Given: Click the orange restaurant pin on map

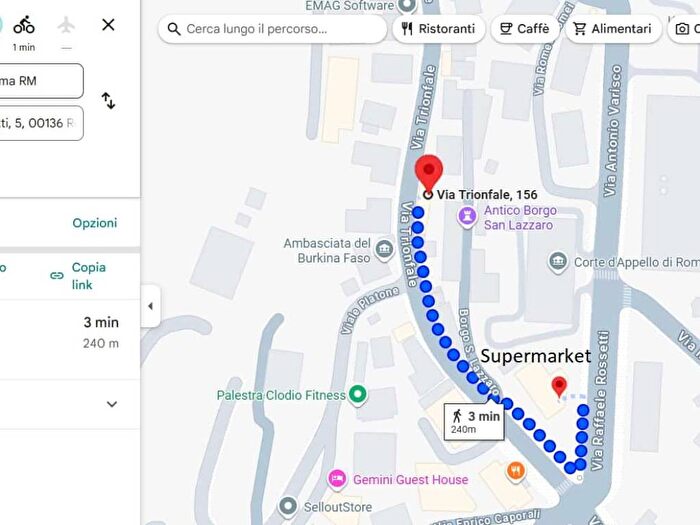Looking at the screenshot, I should click(516, 471).
